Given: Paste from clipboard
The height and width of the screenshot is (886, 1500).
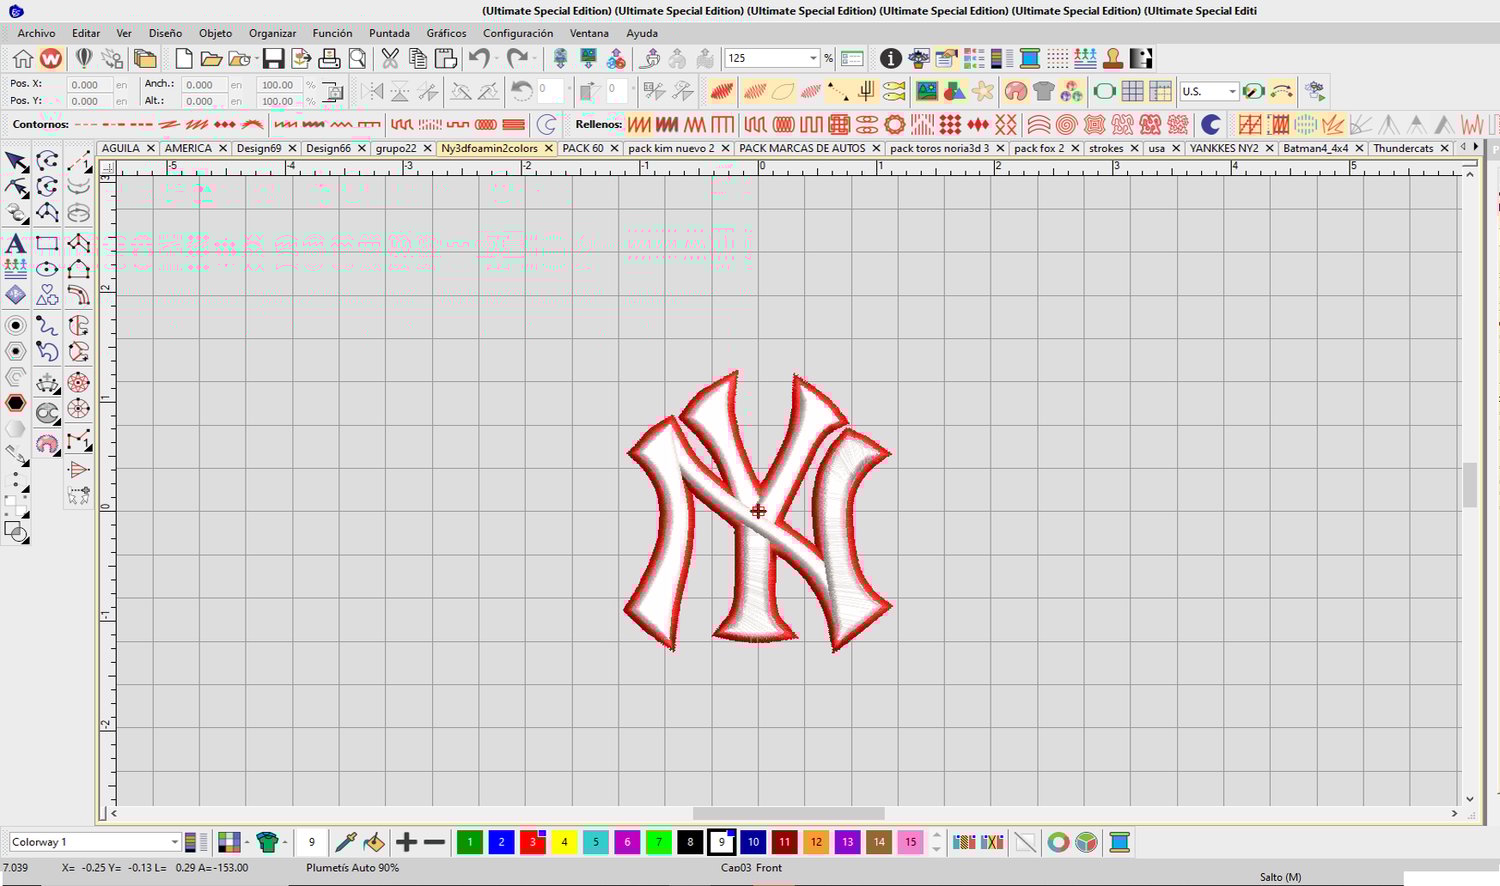Looking at the screenshot, I should (x=446, y=58).
